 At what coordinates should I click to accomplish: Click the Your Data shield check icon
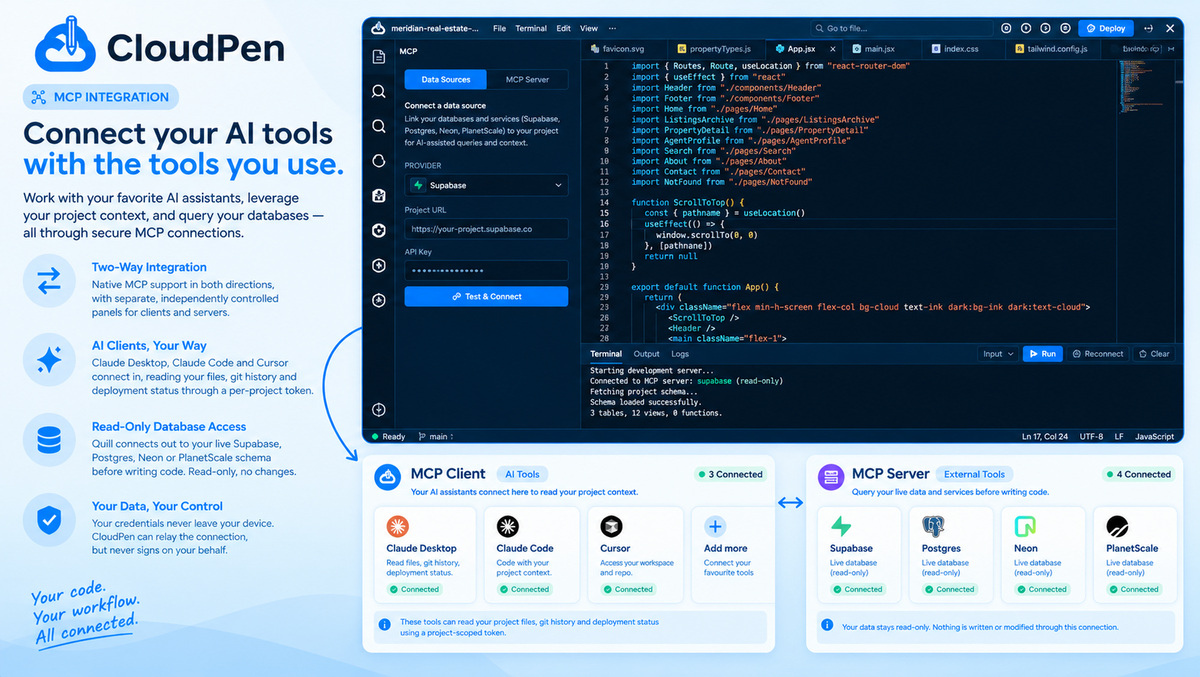[48, 521]
